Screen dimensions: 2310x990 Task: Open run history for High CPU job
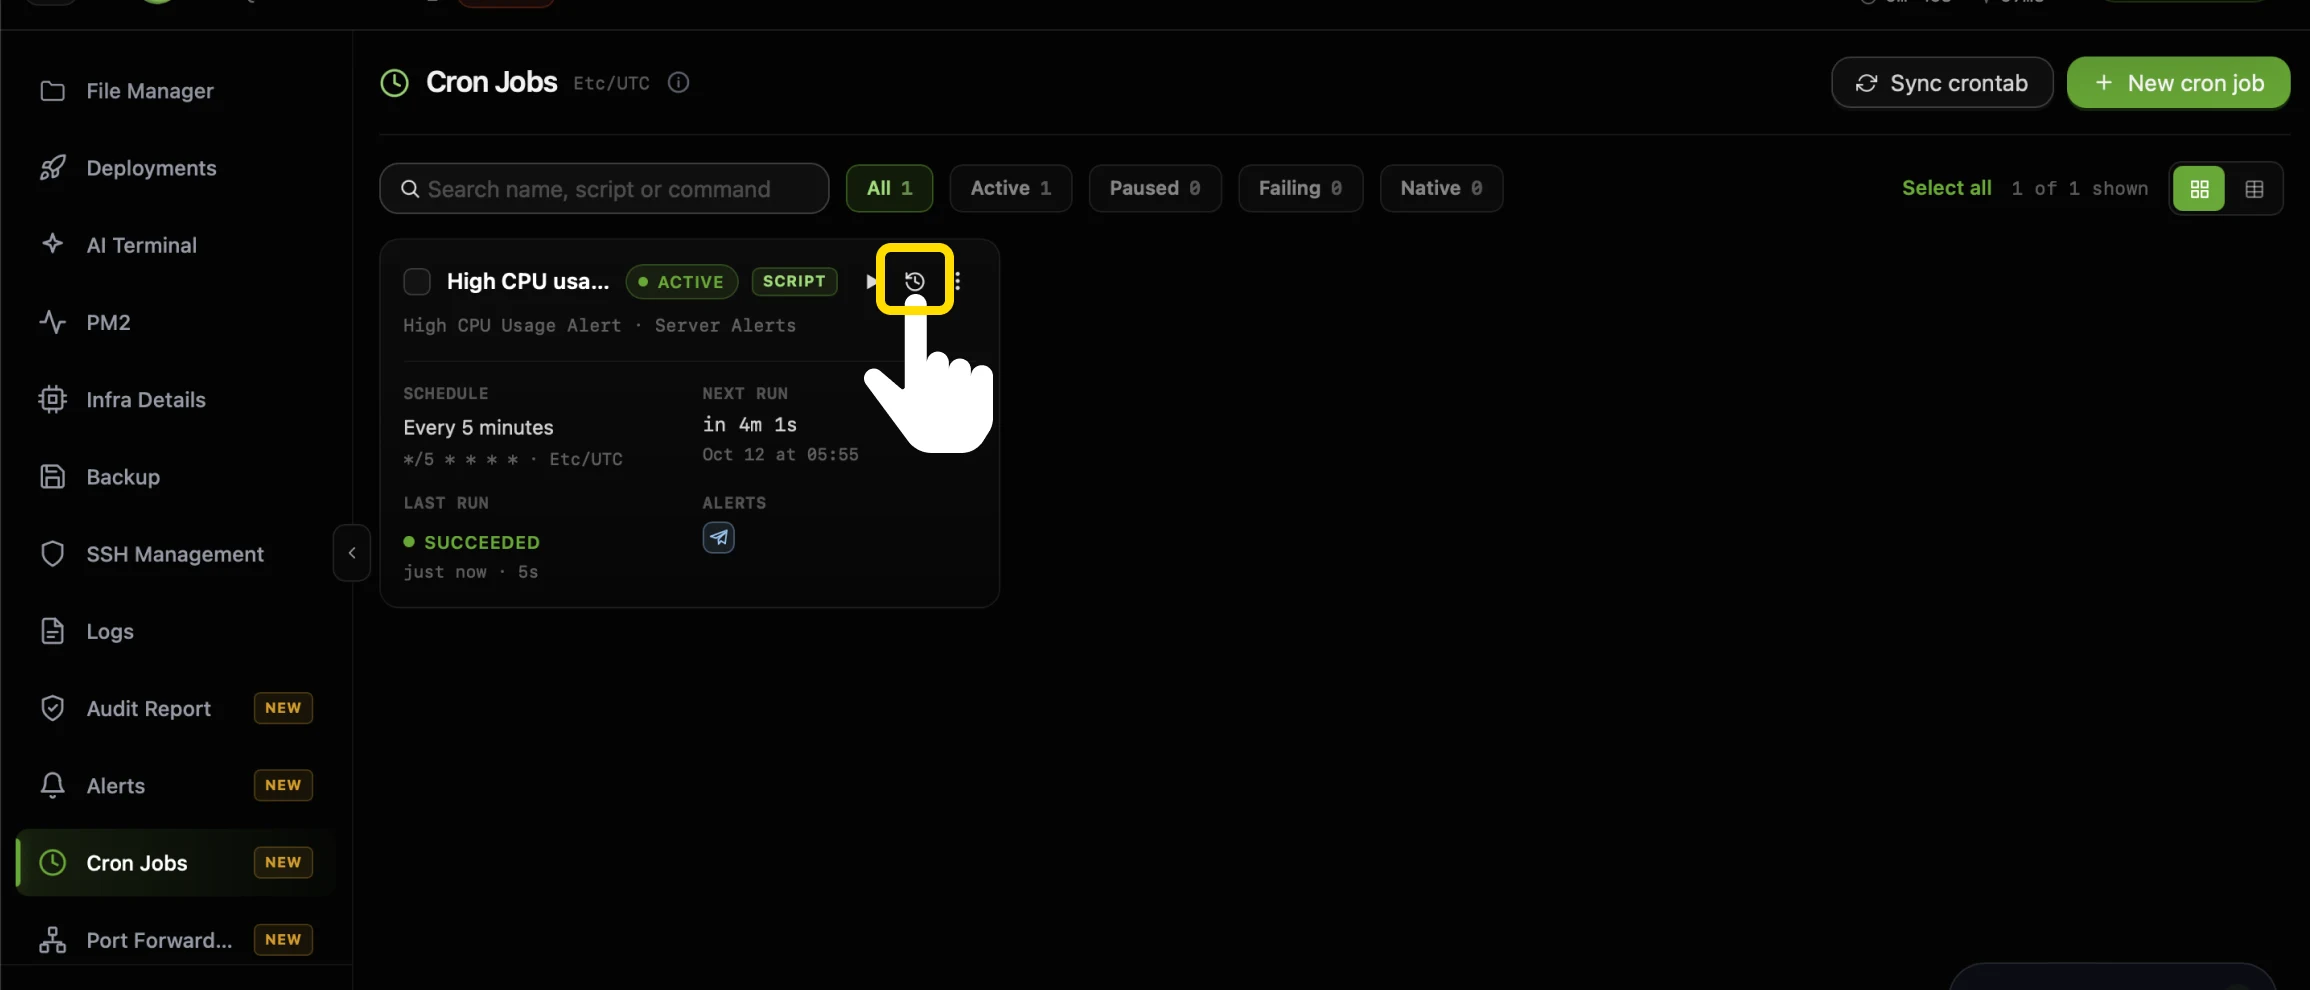coord(914,281)
